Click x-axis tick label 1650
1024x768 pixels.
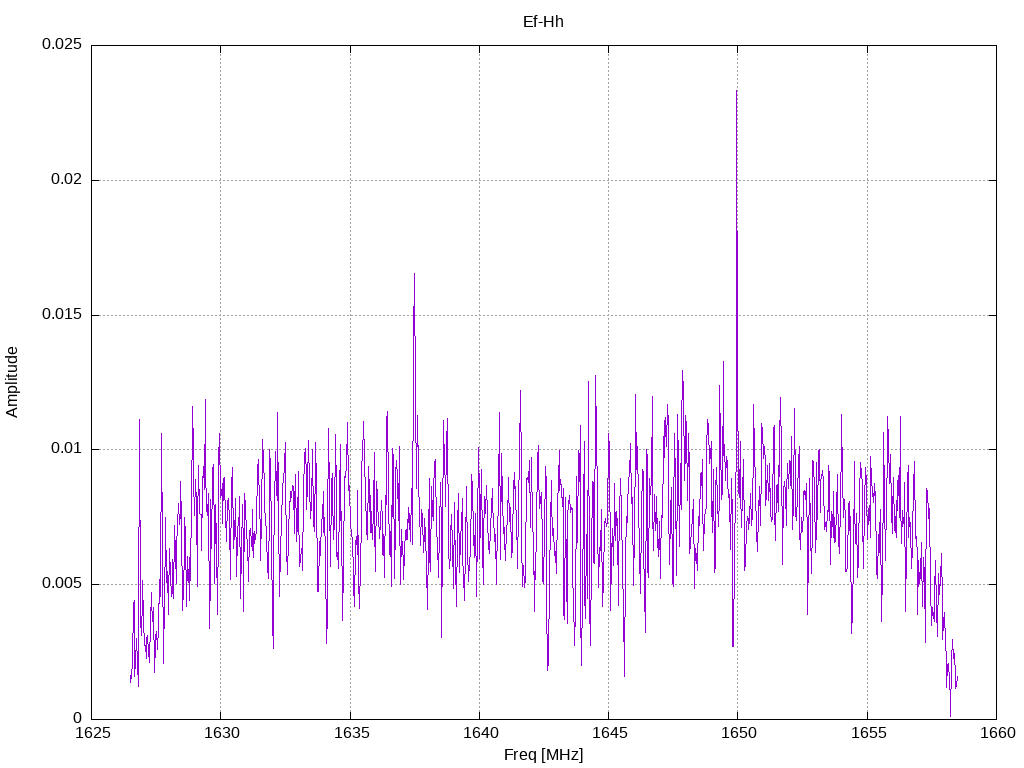pos(739,733)
